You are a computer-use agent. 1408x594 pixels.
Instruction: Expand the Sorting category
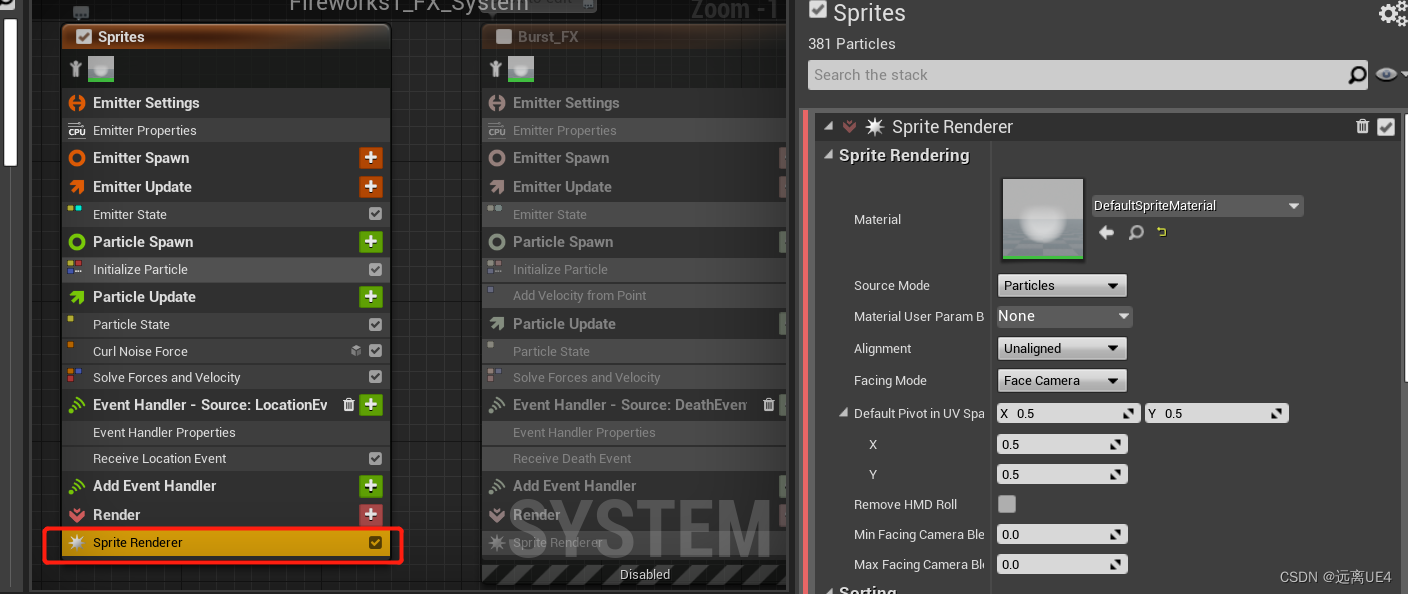[828, 591]
